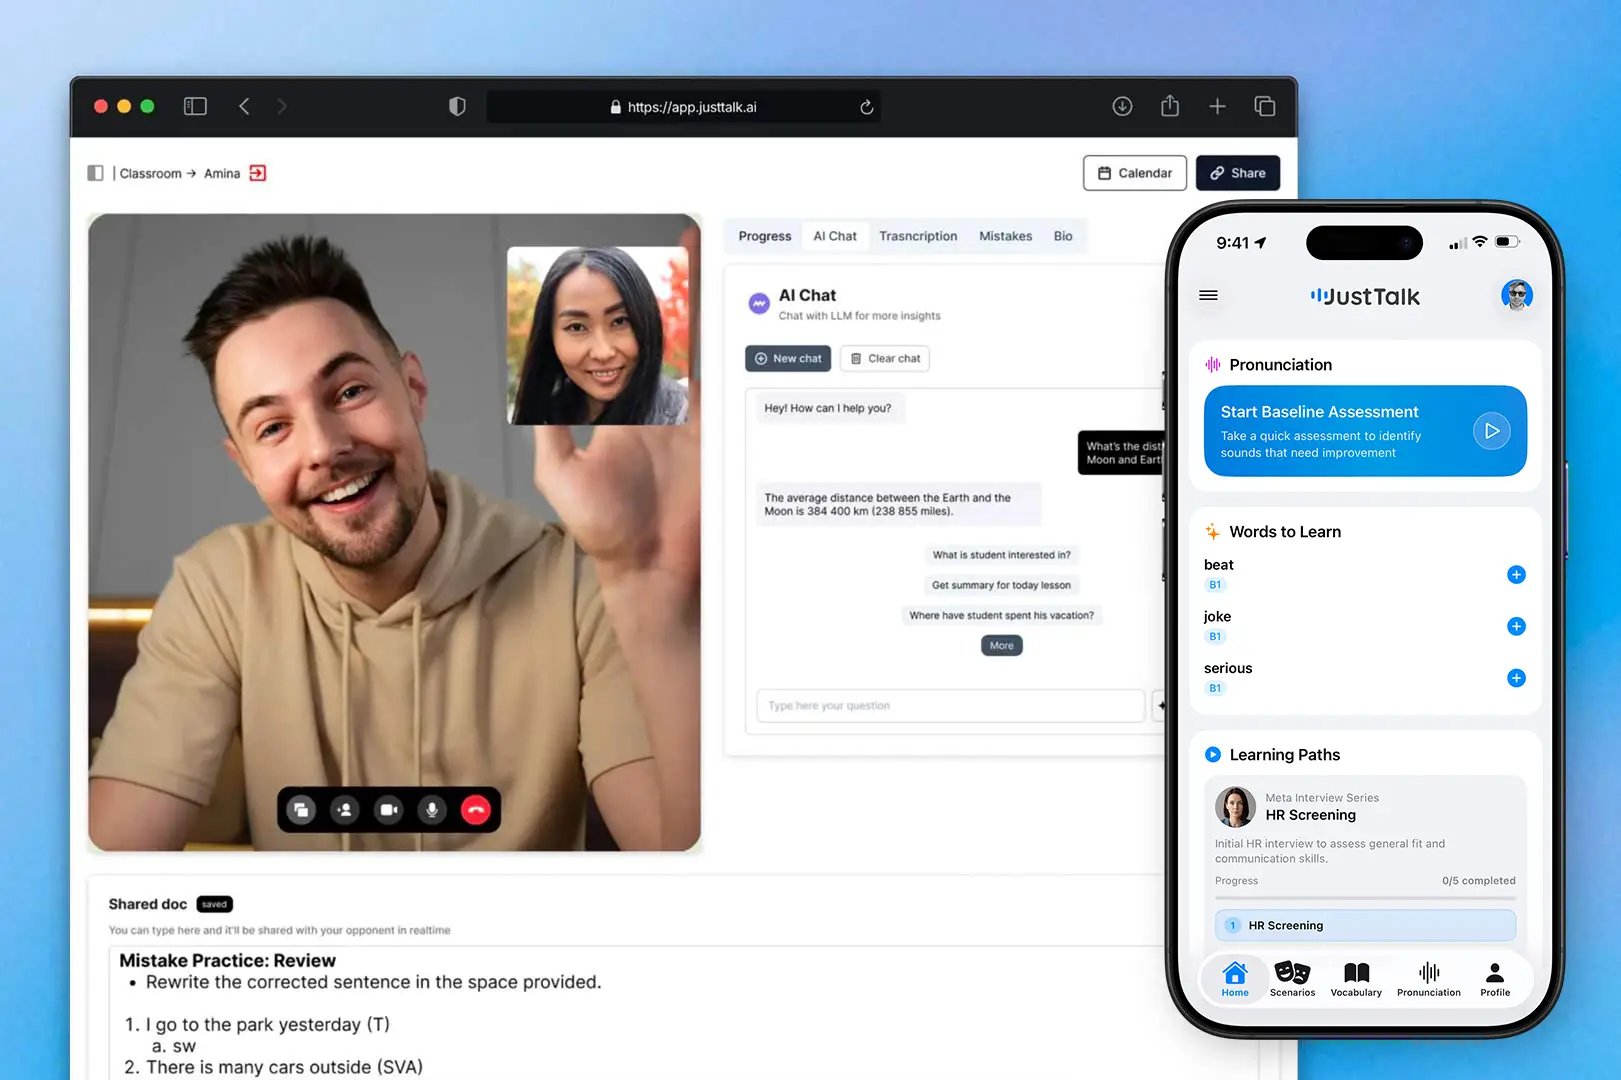Open Scenarios tab on phone
Screen dimensions: 1621x1080
tap(1292, 979)
